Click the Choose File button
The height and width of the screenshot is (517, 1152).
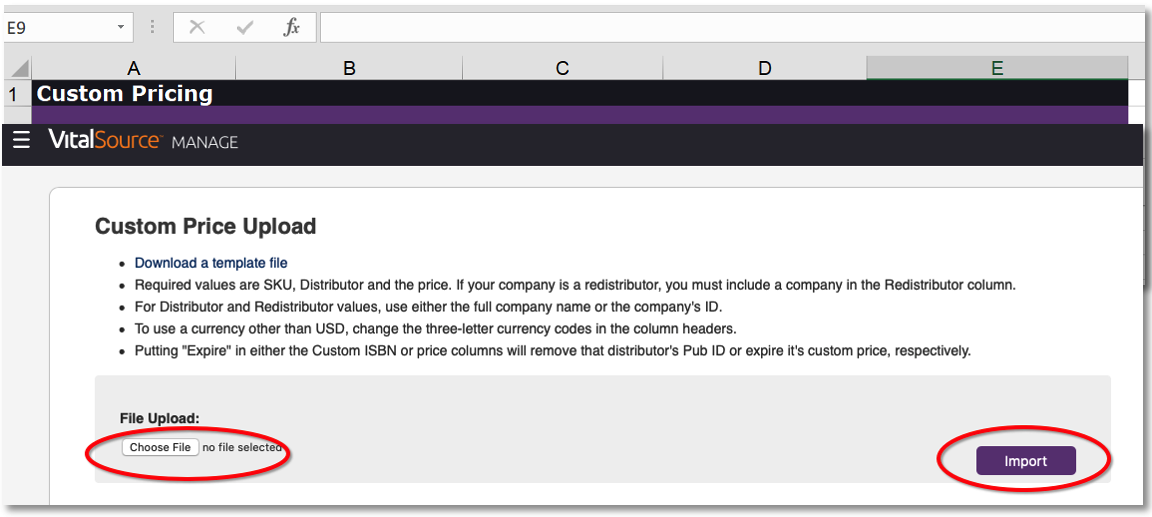160,447
